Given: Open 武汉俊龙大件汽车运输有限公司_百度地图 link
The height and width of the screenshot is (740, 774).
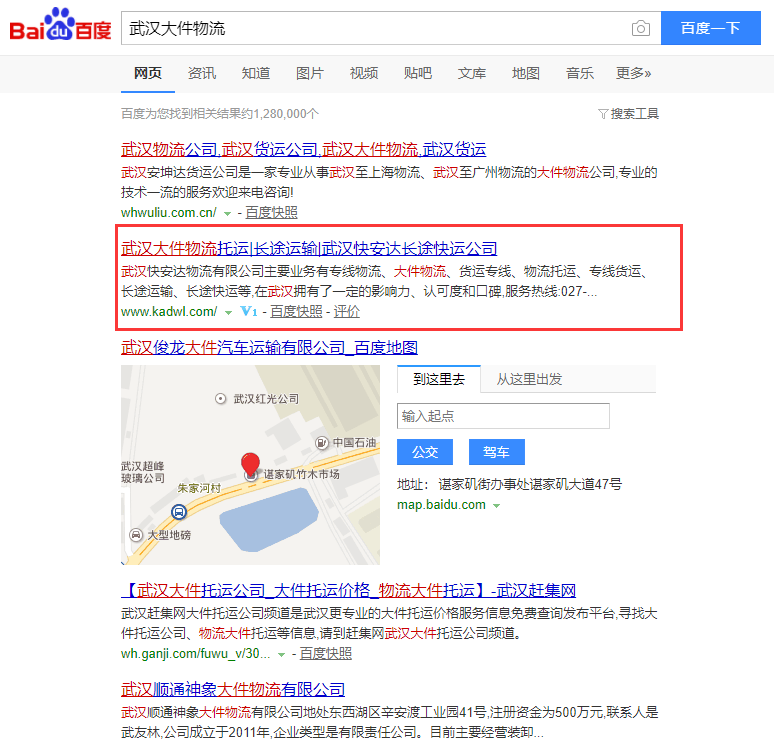Looking at the screenshot, I should pos(270,348).
